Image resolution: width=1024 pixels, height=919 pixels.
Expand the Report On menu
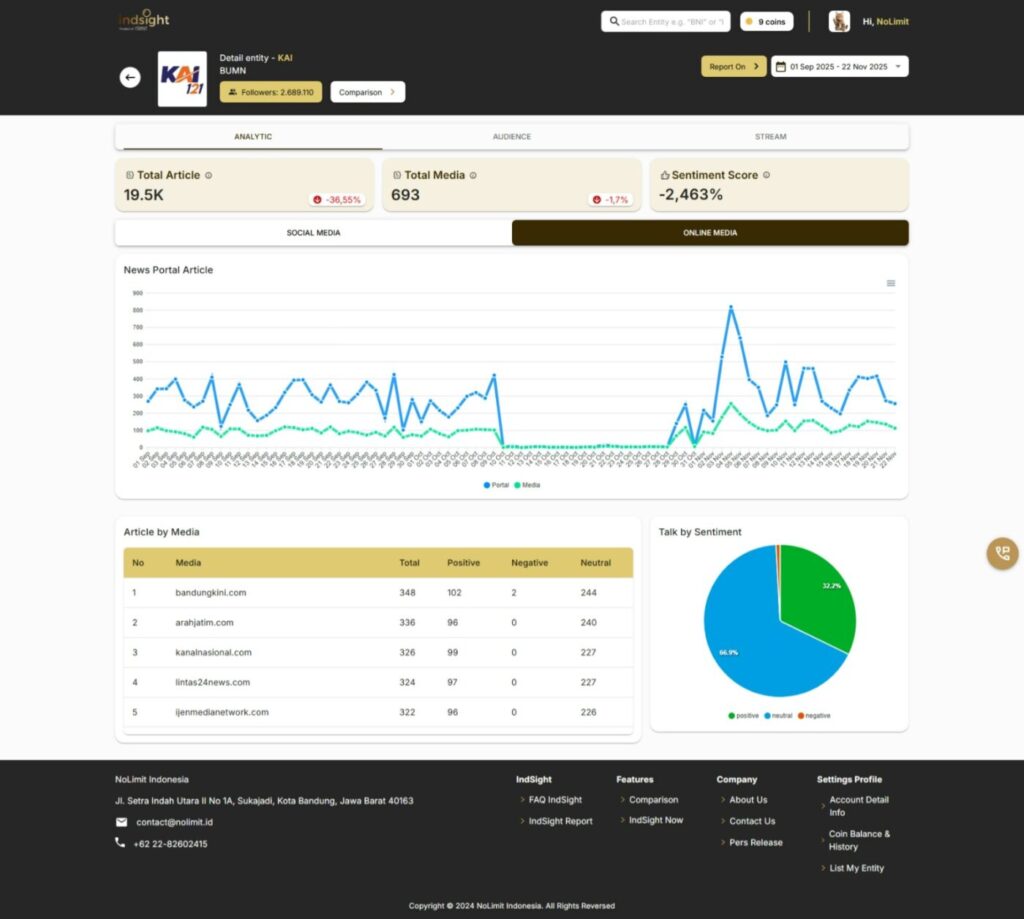[732, 66]
